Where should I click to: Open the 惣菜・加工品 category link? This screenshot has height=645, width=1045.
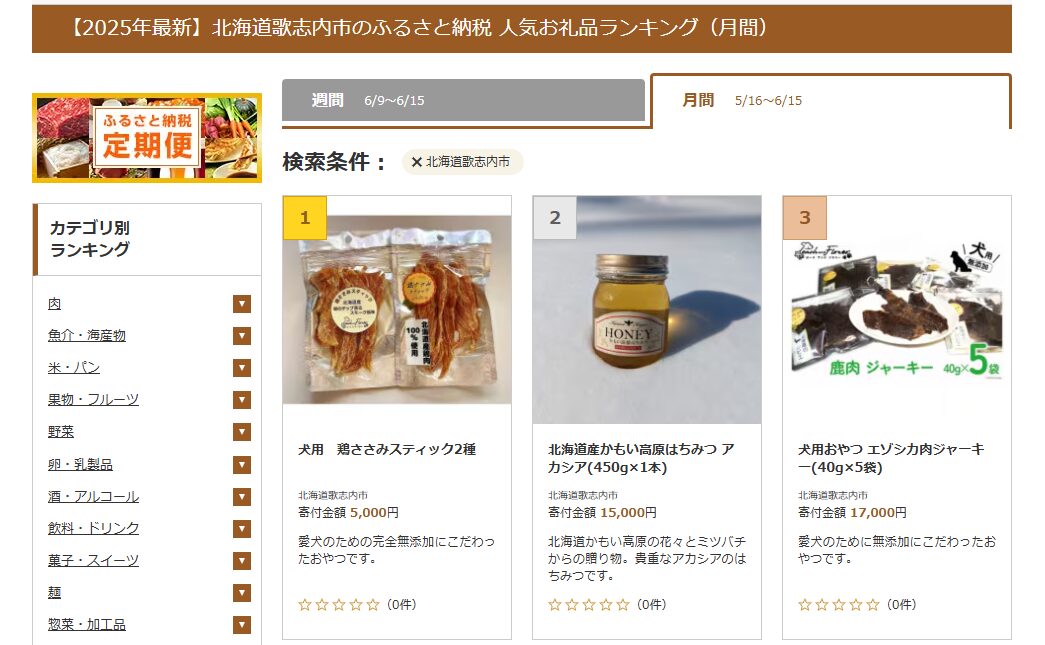(x=87, y=624)
